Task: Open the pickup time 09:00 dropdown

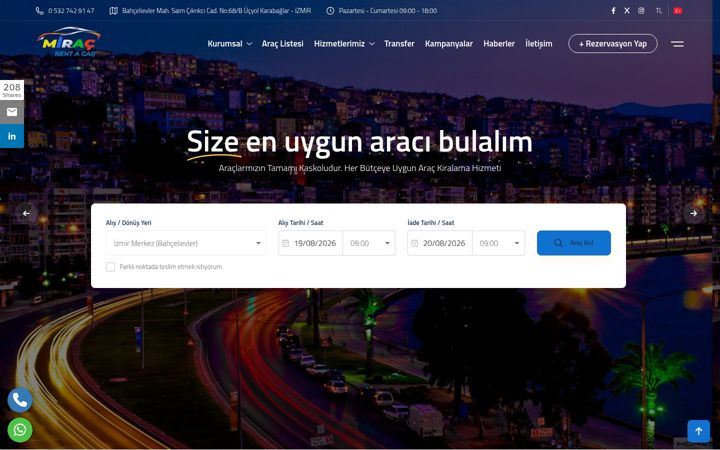Action: [x=369, y=243]
